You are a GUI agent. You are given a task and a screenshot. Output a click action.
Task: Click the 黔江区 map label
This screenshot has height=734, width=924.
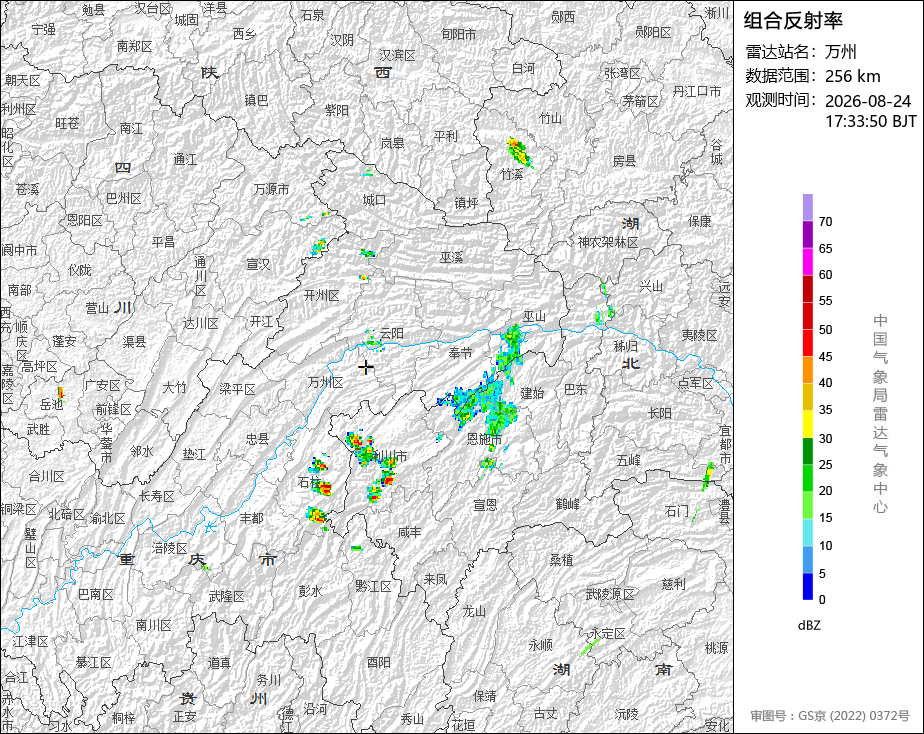pyautogui.click(x=374, y=586)
